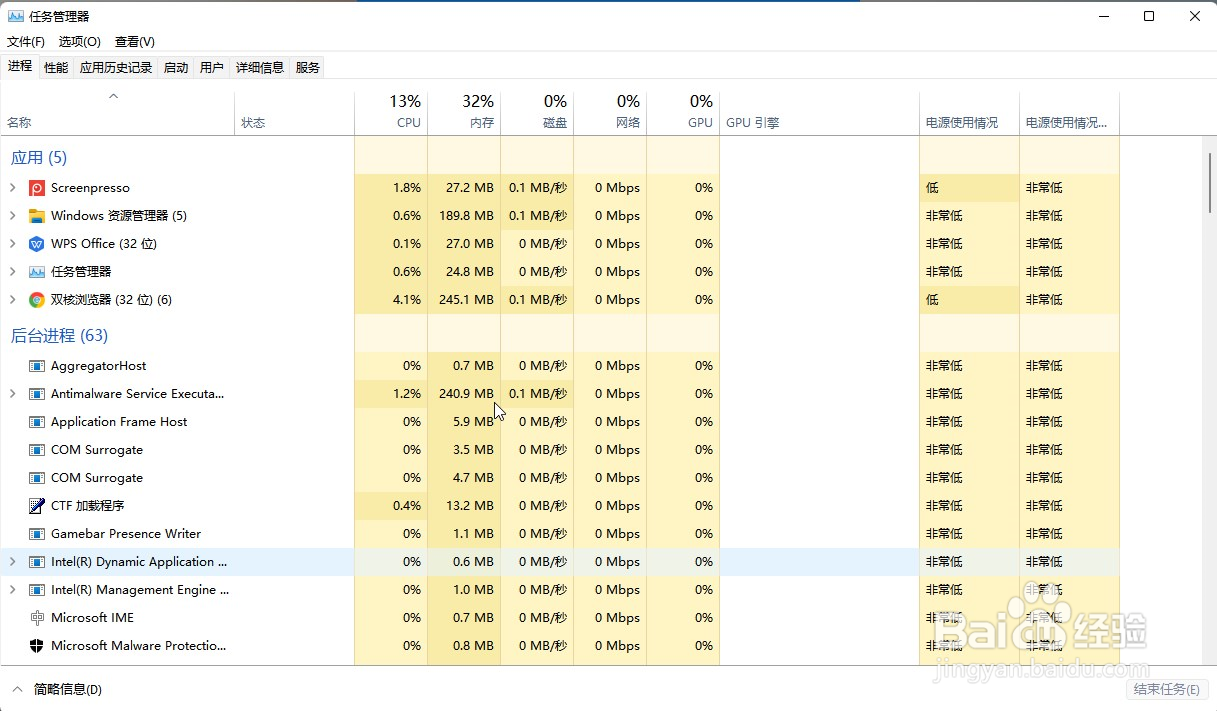Switch to the 用户 tab
The image size is (1217, 711).
[x=212, y=67]
